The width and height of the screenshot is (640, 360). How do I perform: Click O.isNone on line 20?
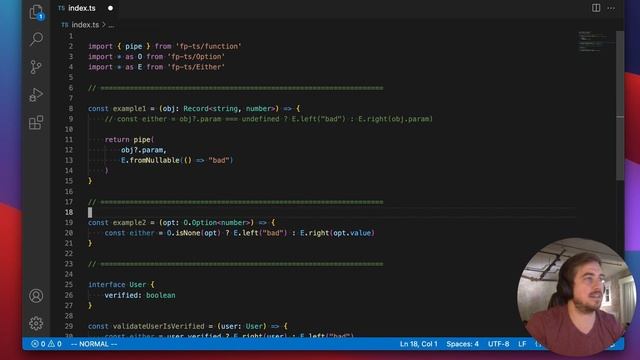(x=183, y=233)
